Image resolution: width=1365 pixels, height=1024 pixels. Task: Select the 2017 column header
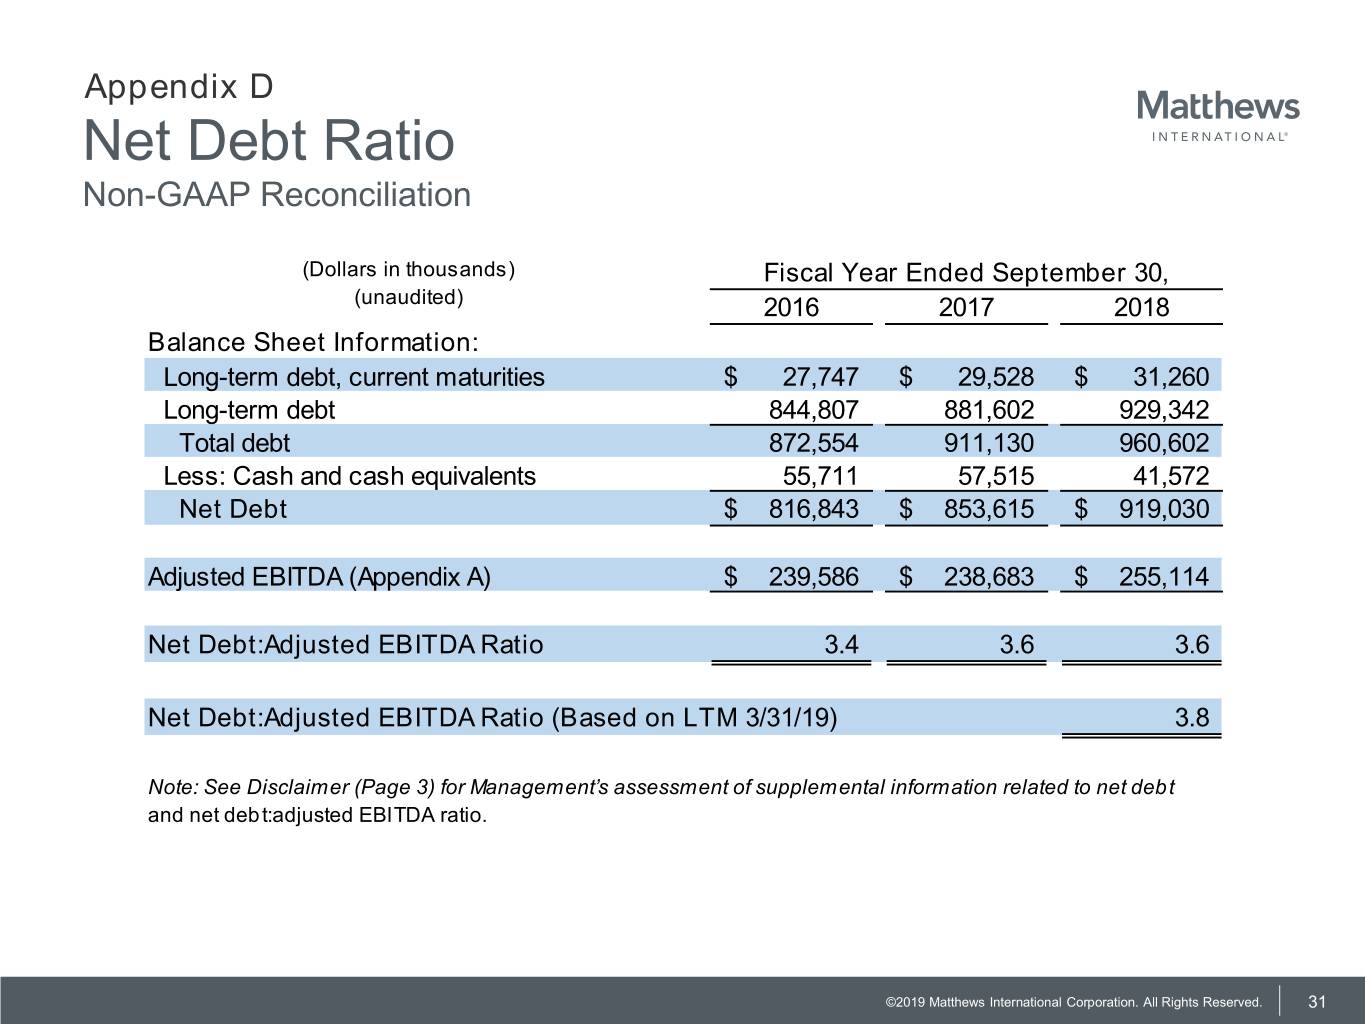click(x=965, y=307)
